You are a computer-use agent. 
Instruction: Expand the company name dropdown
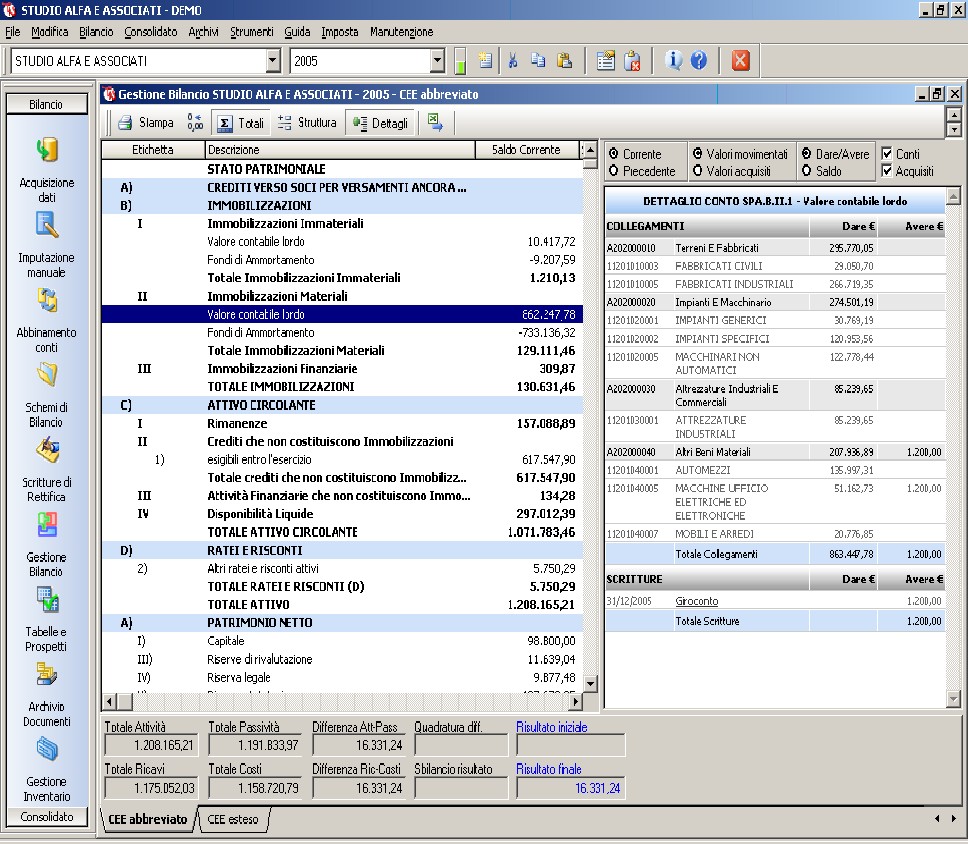[x=273, y=61]
